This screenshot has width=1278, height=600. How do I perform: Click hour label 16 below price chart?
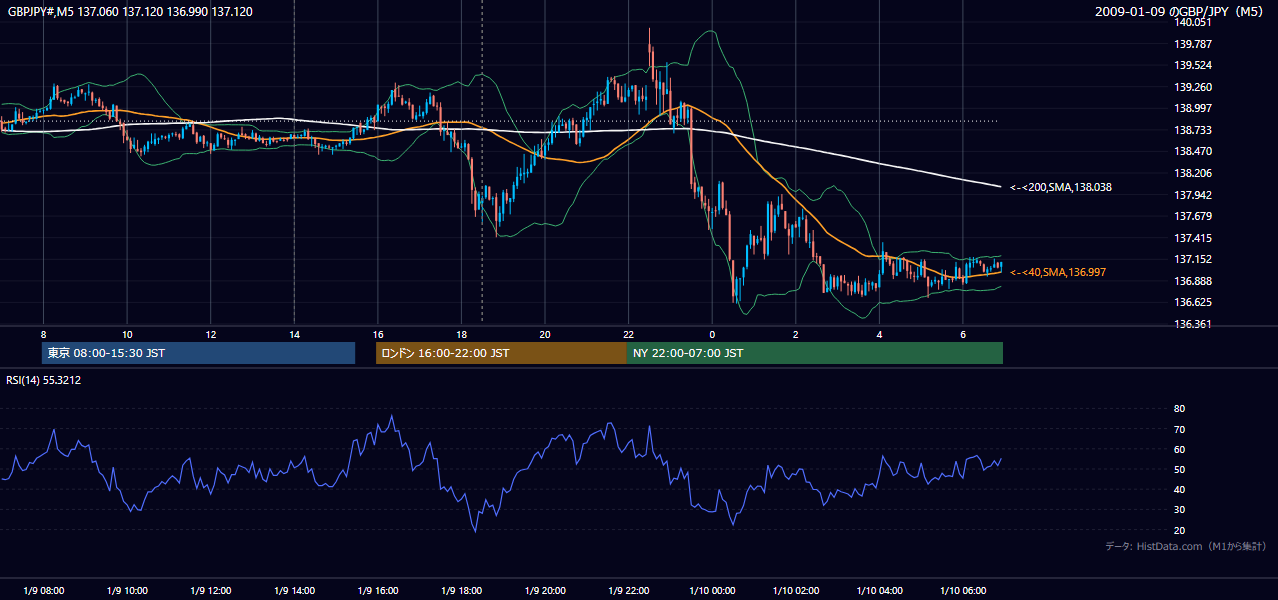tap(377, 334)
